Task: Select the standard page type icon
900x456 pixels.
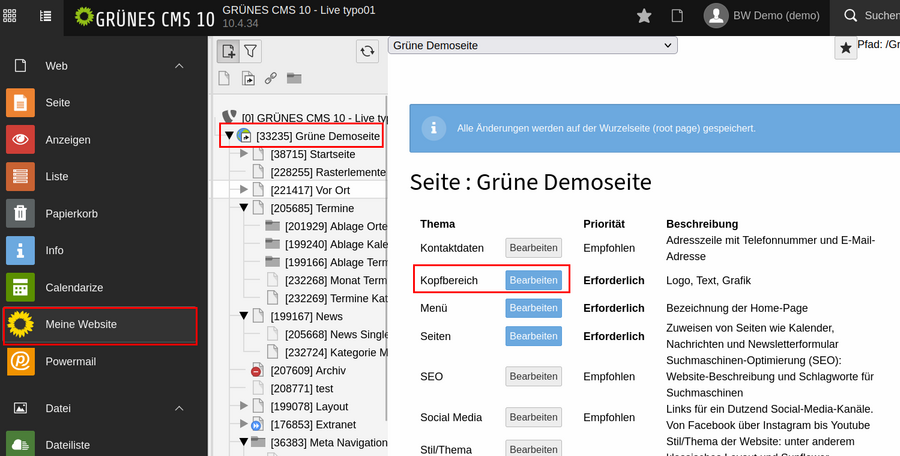Action: pyautogui.click(x=224, y=78)
